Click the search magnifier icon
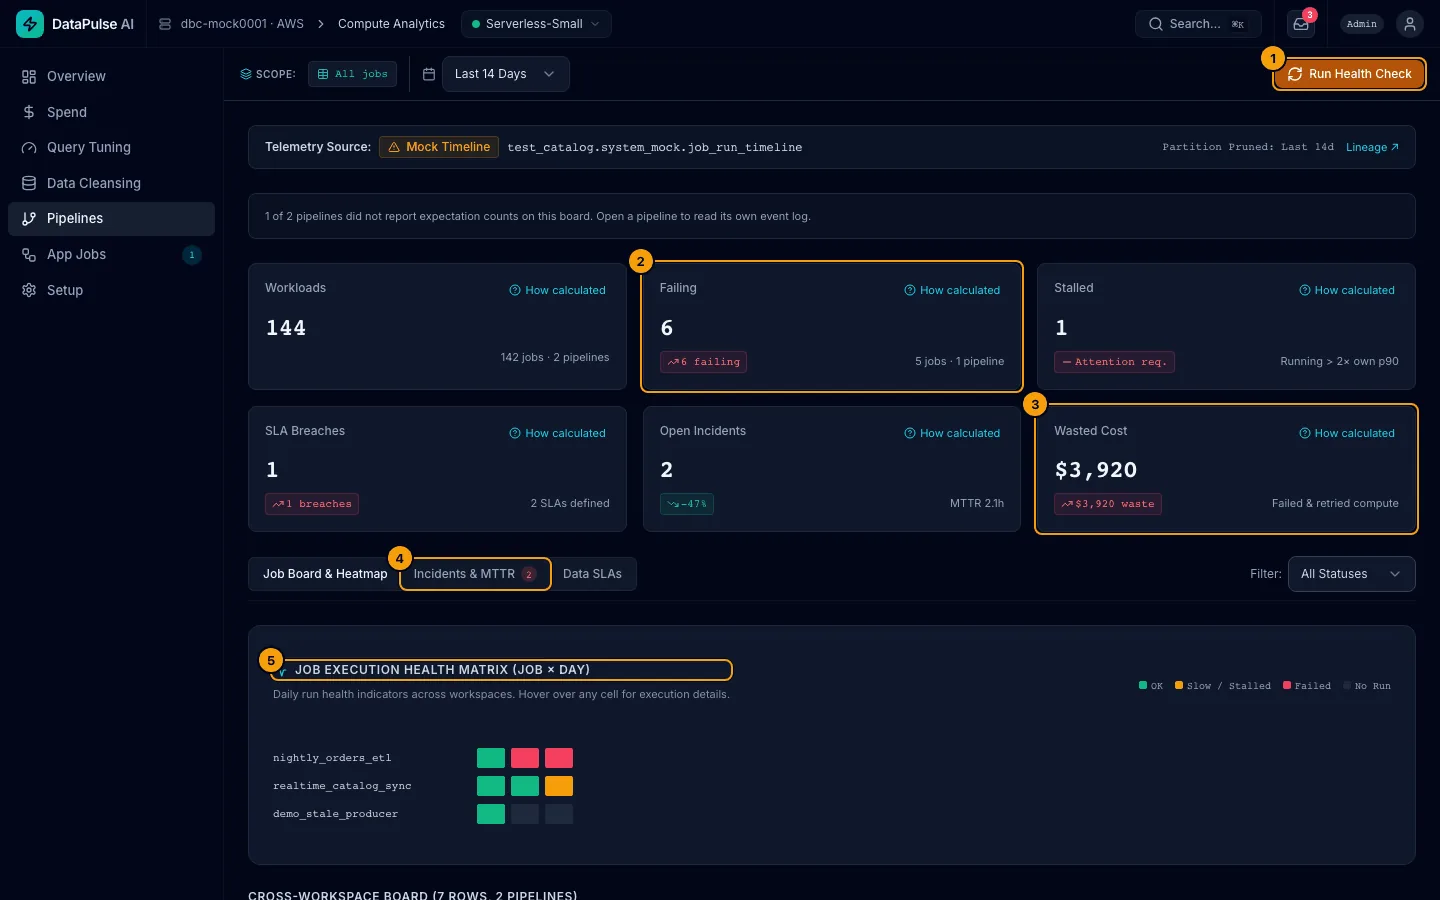Viewport: 1440px width, 900px height. (1156, 24)
